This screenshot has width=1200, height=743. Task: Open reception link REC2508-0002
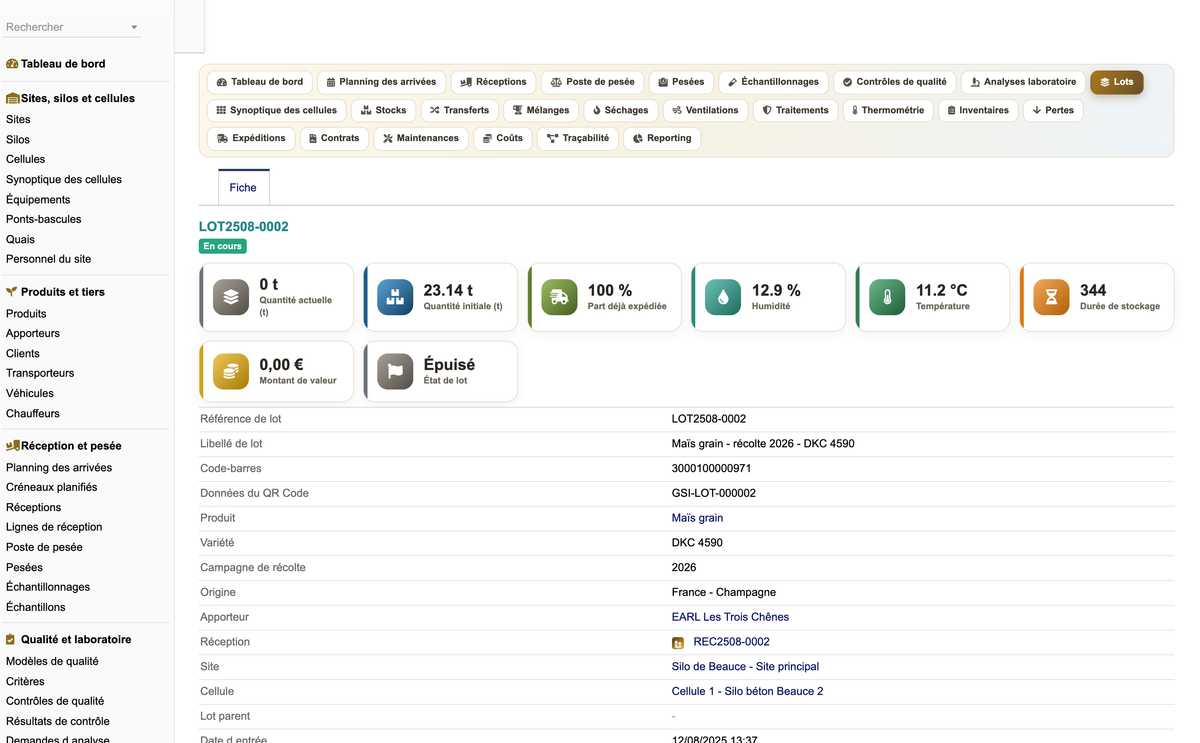tap(731, 642)
